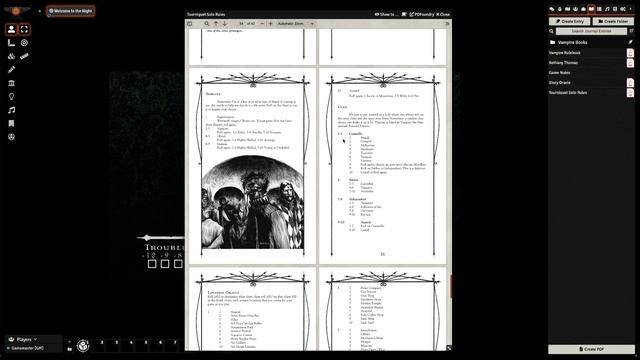Zoom in on the PDF
Viewport: 640px width, 360px height.
(x=270, y=24)
